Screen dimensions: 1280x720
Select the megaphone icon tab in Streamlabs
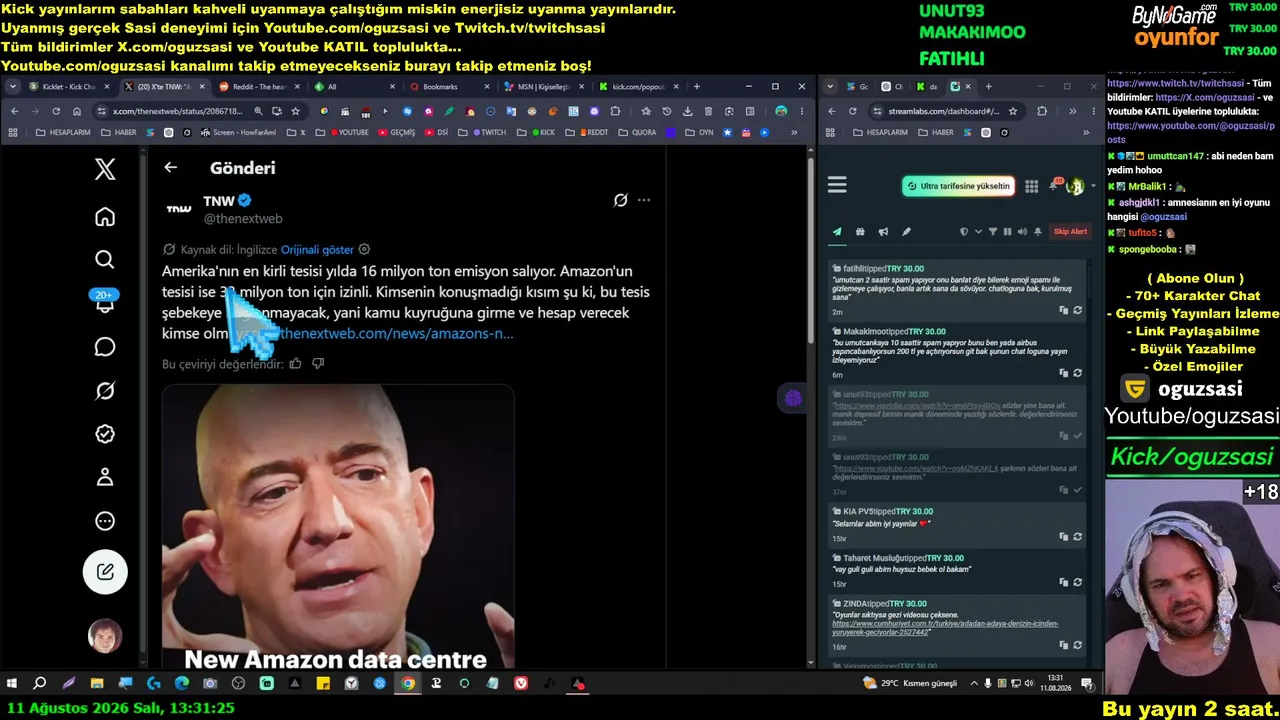click(883, 232)
